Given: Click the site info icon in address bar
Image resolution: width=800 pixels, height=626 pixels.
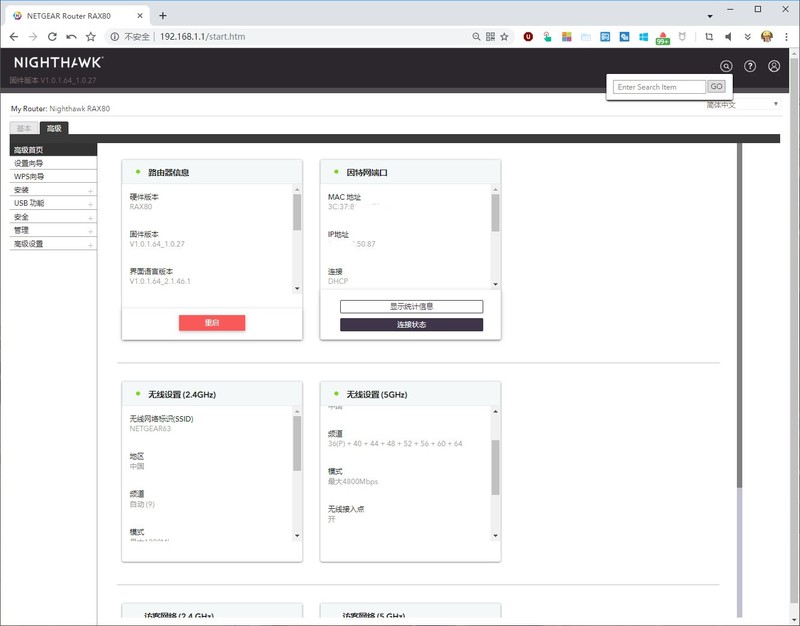Looking at the screenshot, I should pos(115,37).
